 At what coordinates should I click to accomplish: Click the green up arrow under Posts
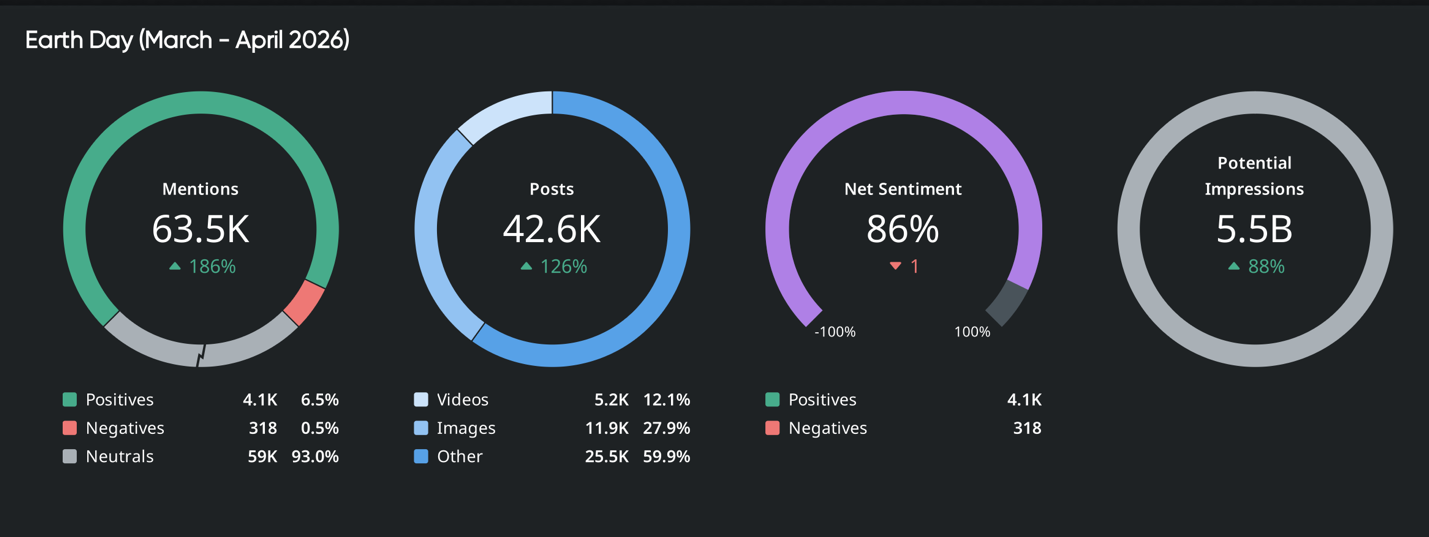click(526, 267)
